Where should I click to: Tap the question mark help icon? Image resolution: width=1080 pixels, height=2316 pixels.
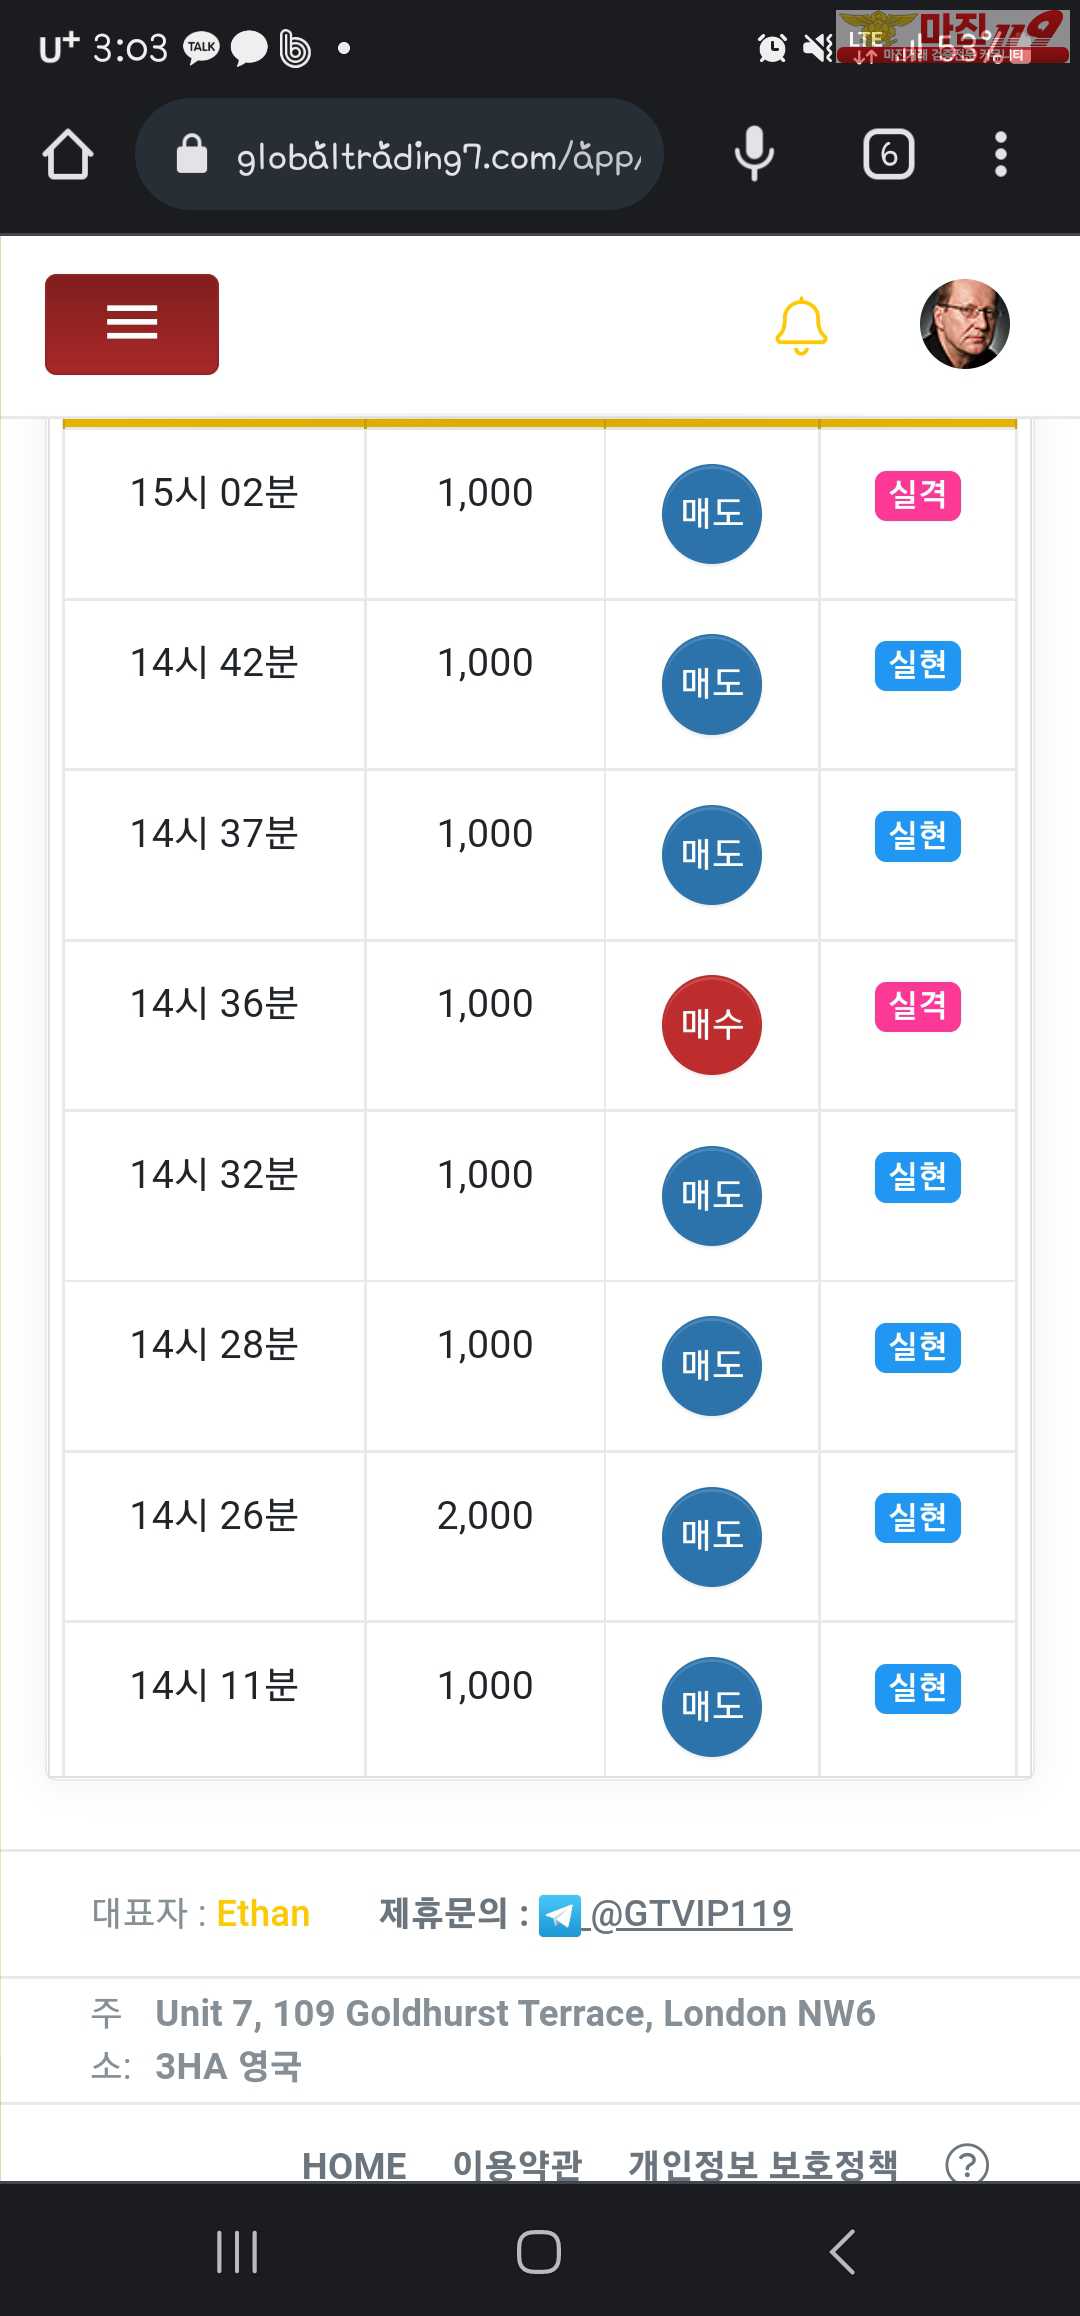point(967,2165)
